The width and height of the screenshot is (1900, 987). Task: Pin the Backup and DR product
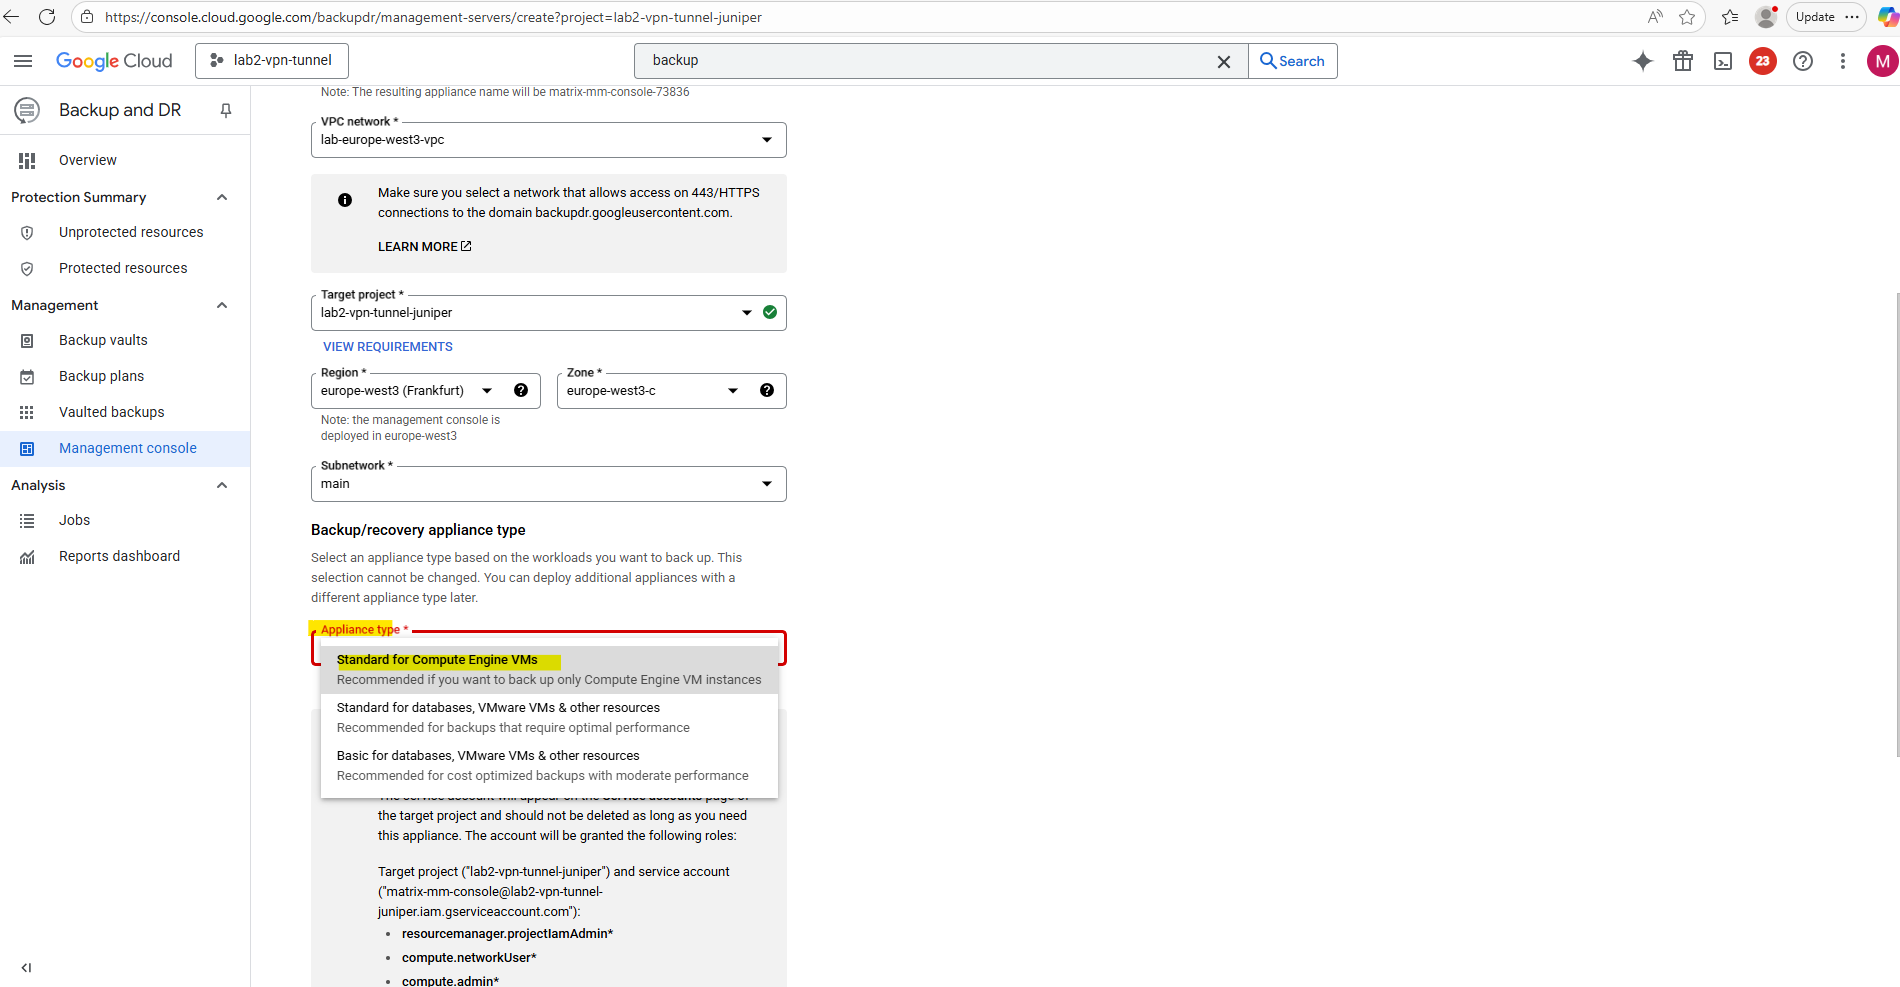pyautogui.click(x=226, y=110)
